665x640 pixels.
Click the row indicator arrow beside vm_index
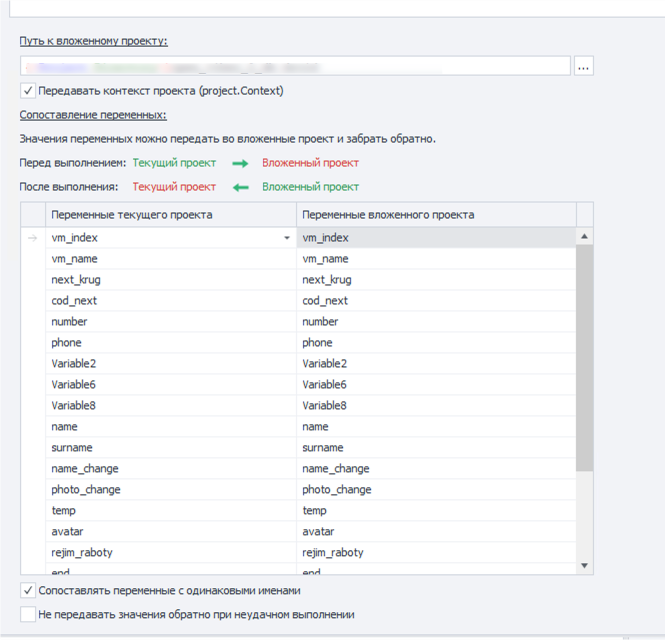coord(33,238)
